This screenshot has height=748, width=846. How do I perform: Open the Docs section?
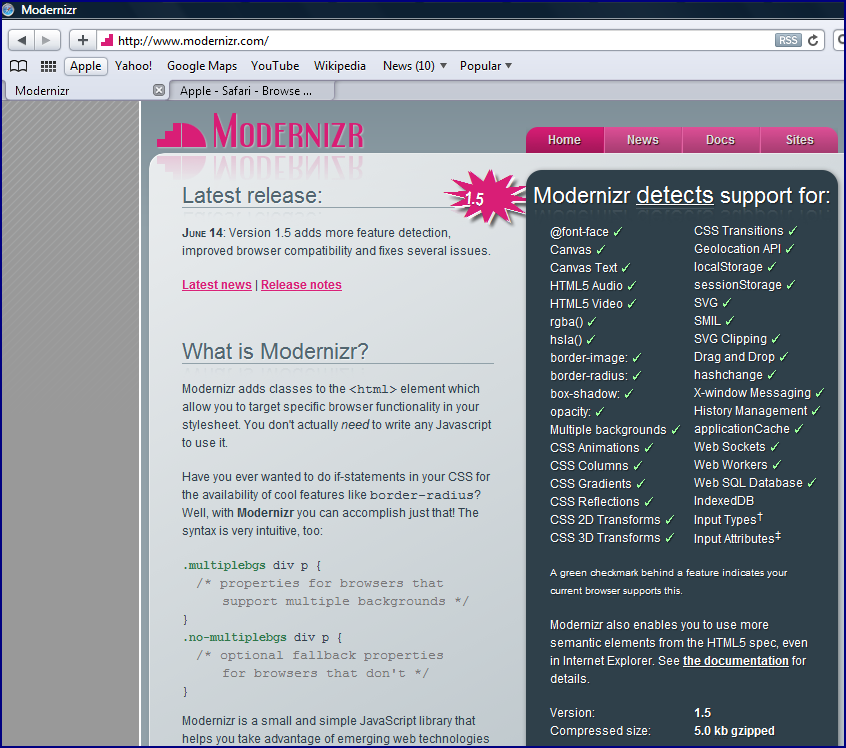point(721,141)
